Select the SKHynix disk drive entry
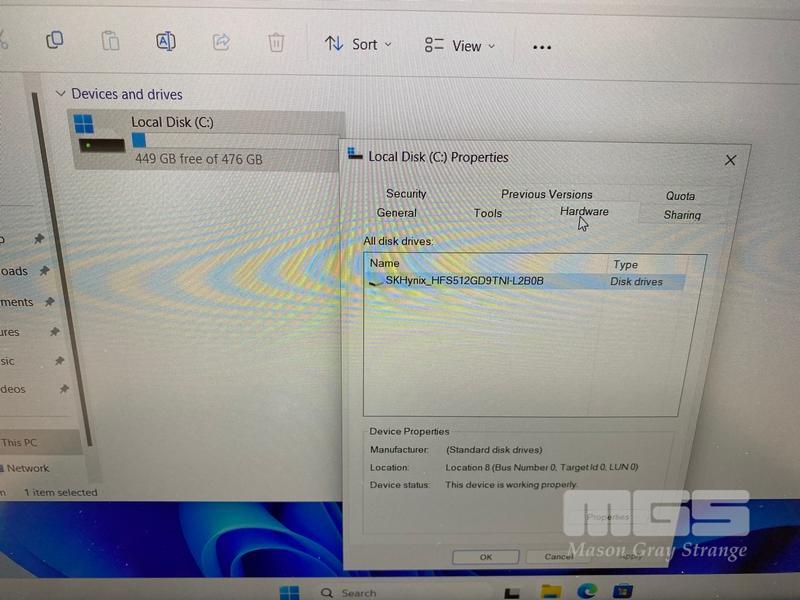 [464, 282]
